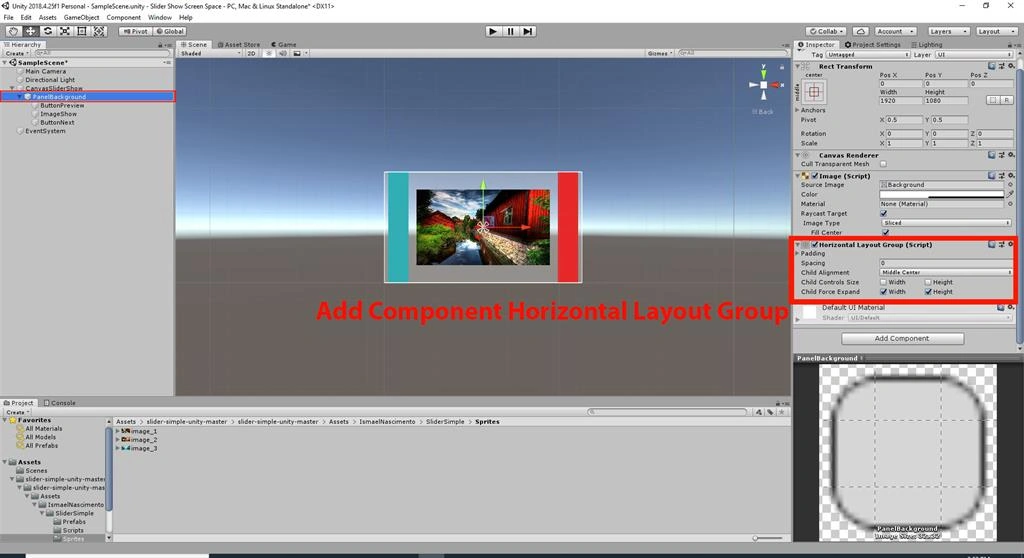Uncheck Raycast Target

(884, 214)
